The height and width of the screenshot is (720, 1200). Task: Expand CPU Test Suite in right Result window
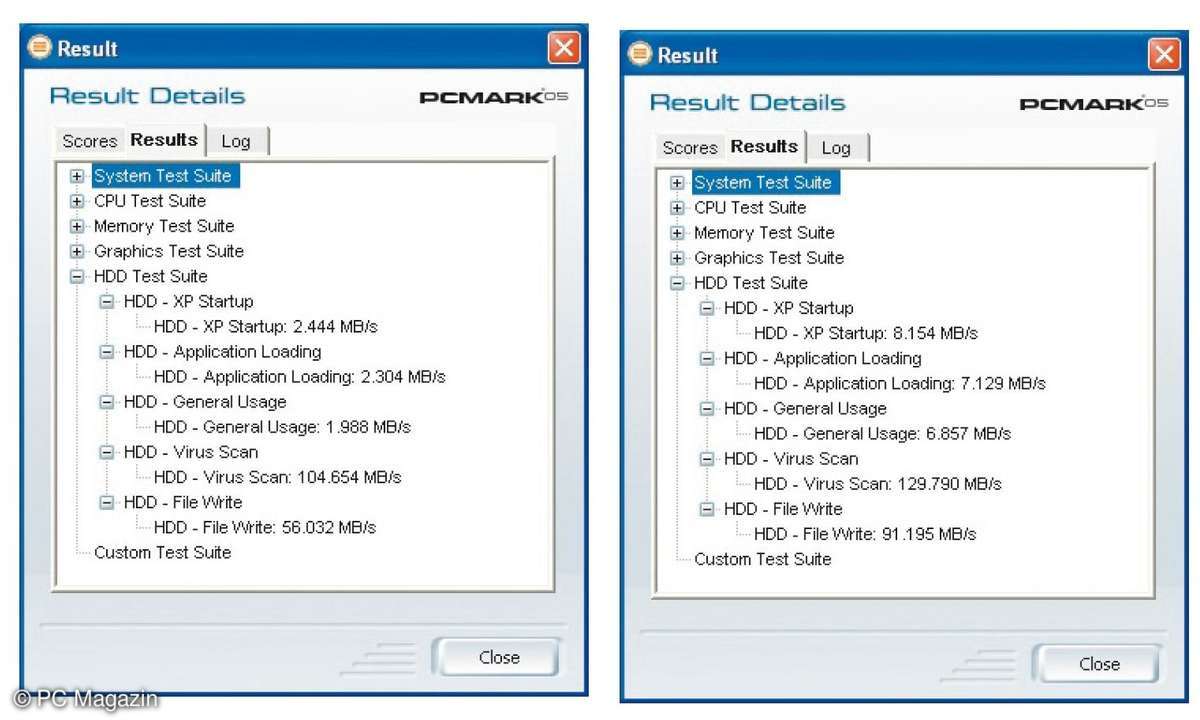click(677, 208)
